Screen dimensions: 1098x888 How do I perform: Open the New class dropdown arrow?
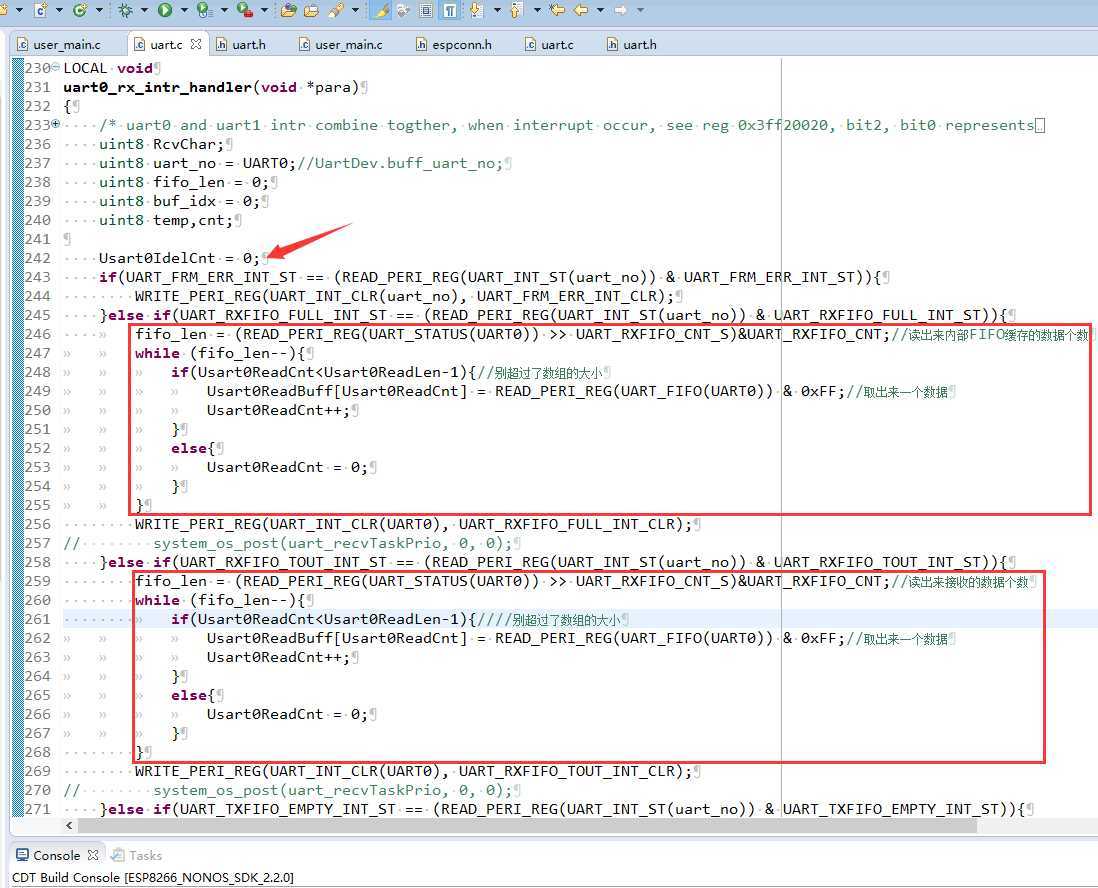click(x=99, y=10)
